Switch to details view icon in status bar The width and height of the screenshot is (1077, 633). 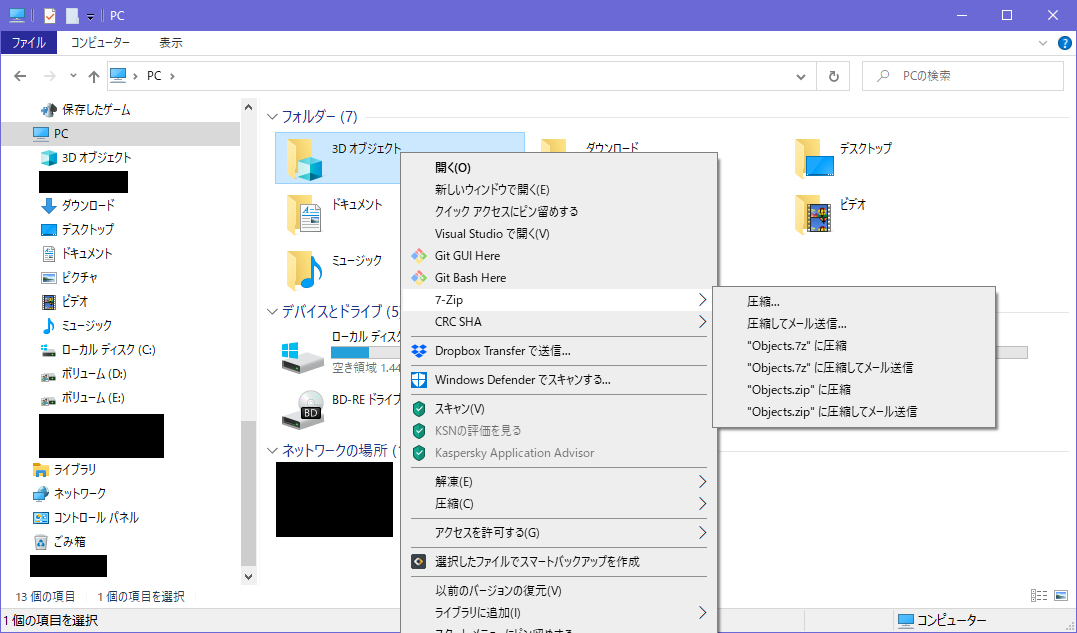(x=1039, y=596)
